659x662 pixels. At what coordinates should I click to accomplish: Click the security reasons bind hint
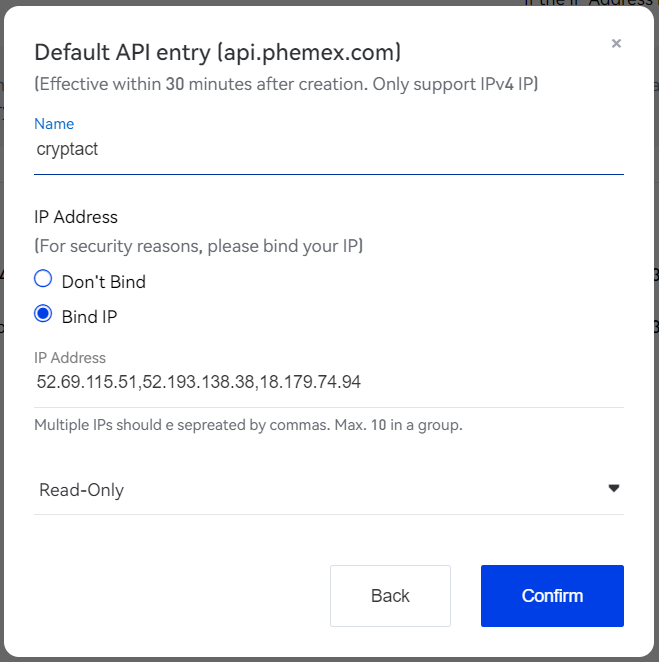198,246
